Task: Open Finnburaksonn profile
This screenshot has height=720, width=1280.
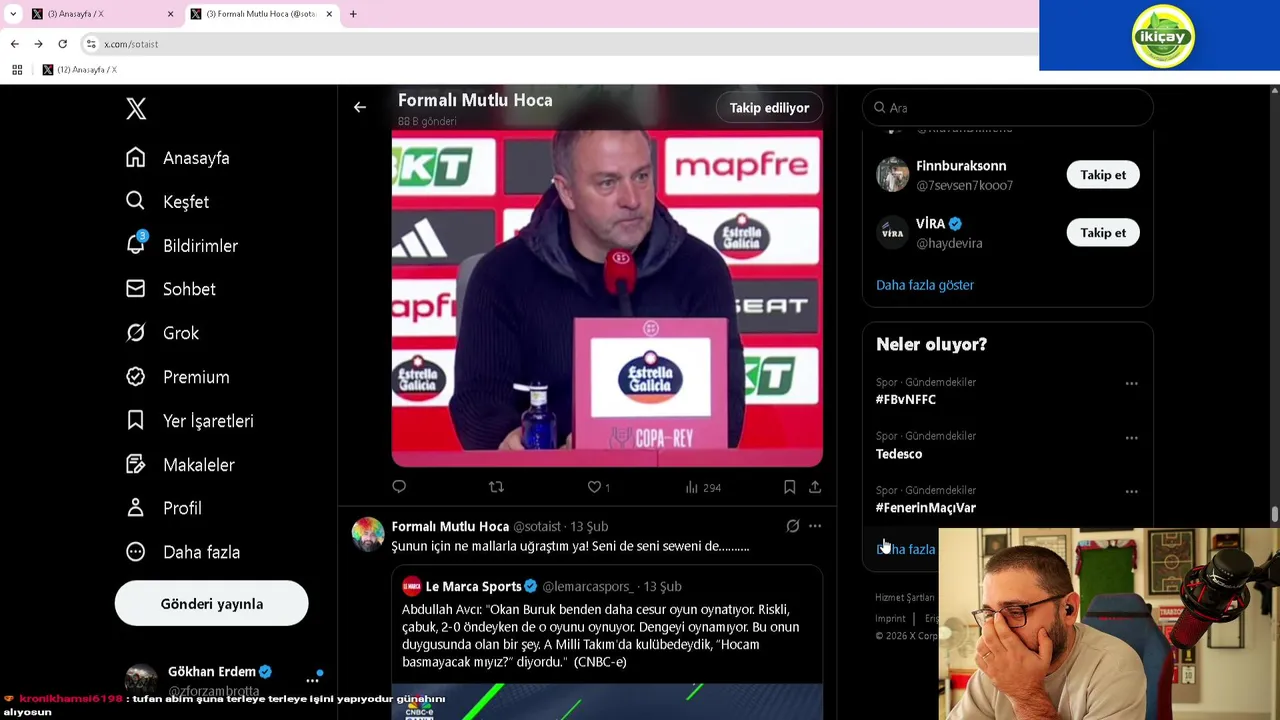Action: (961, 166)
